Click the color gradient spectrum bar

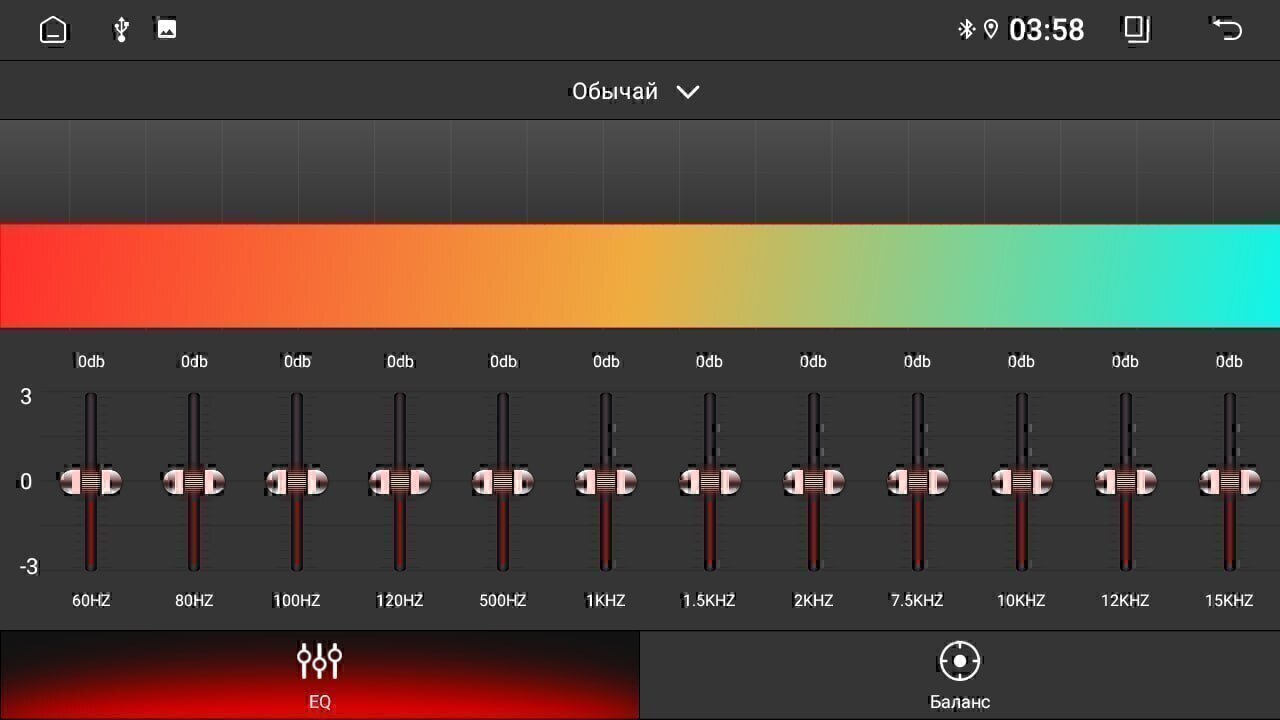tap(640, 276)
